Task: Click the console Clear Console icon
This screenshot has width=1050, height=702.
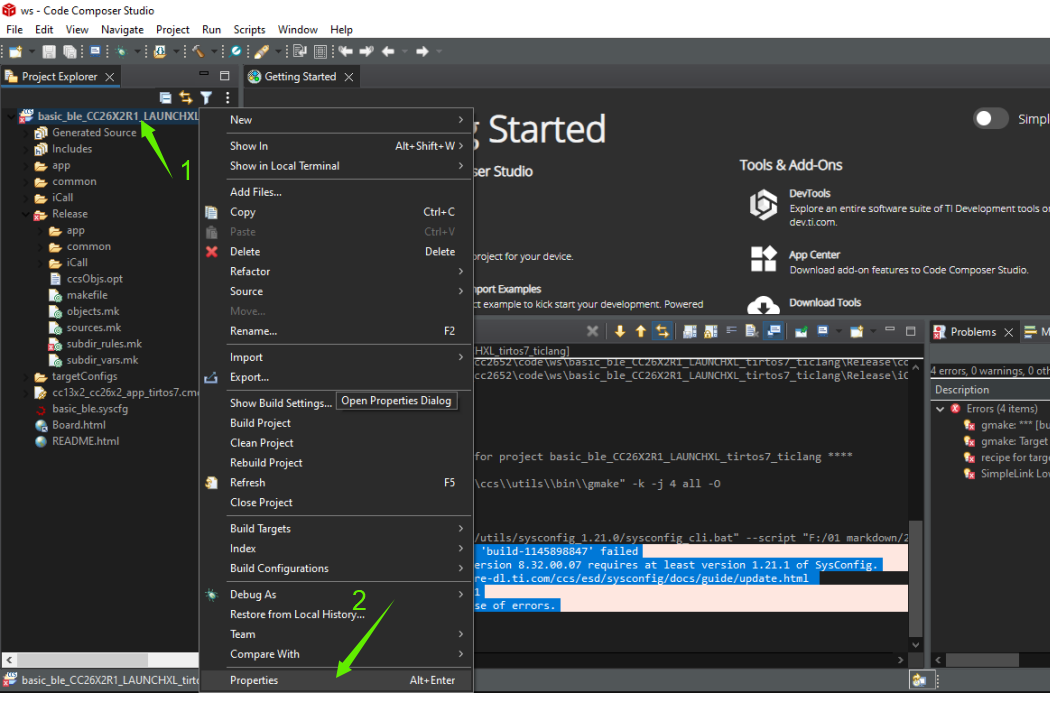Action: click(751, 331)
